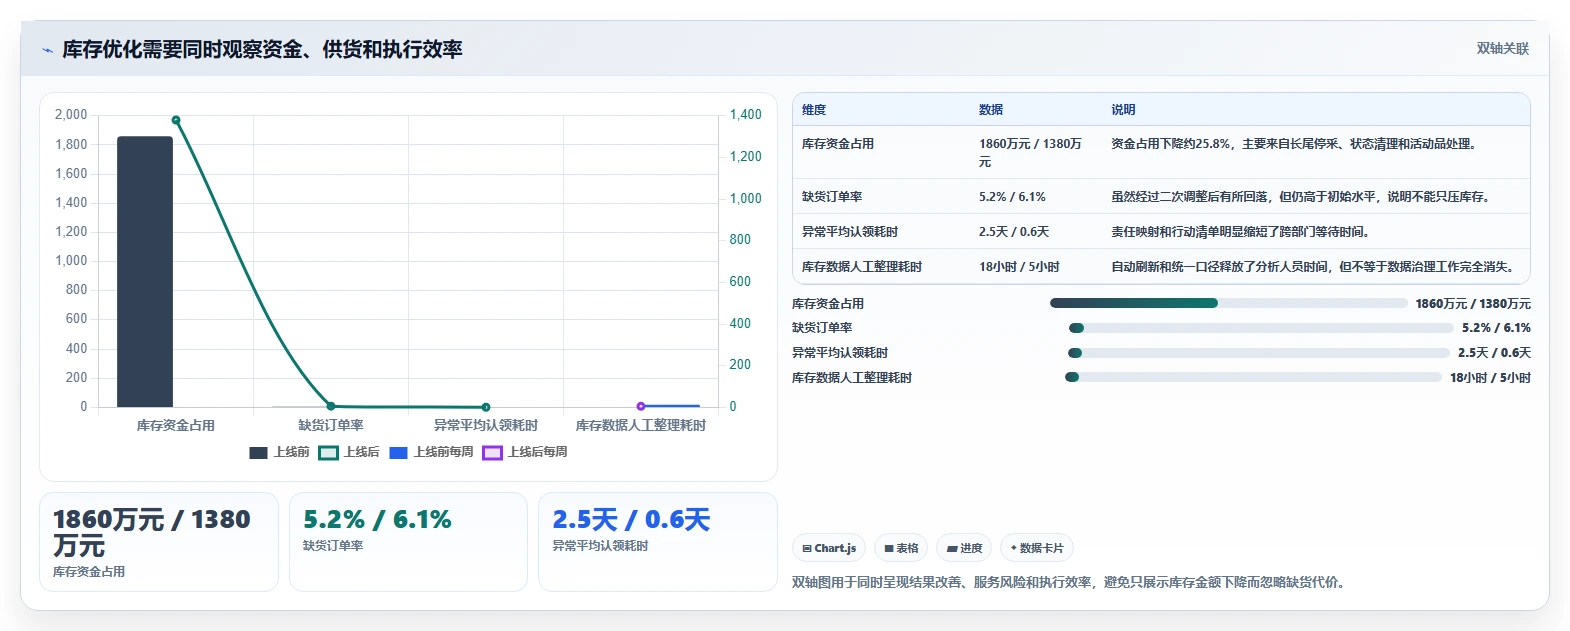The image size is (1570, 631).
Task: Click the green line point above 库存资金占用
Action: coord(176,120)
